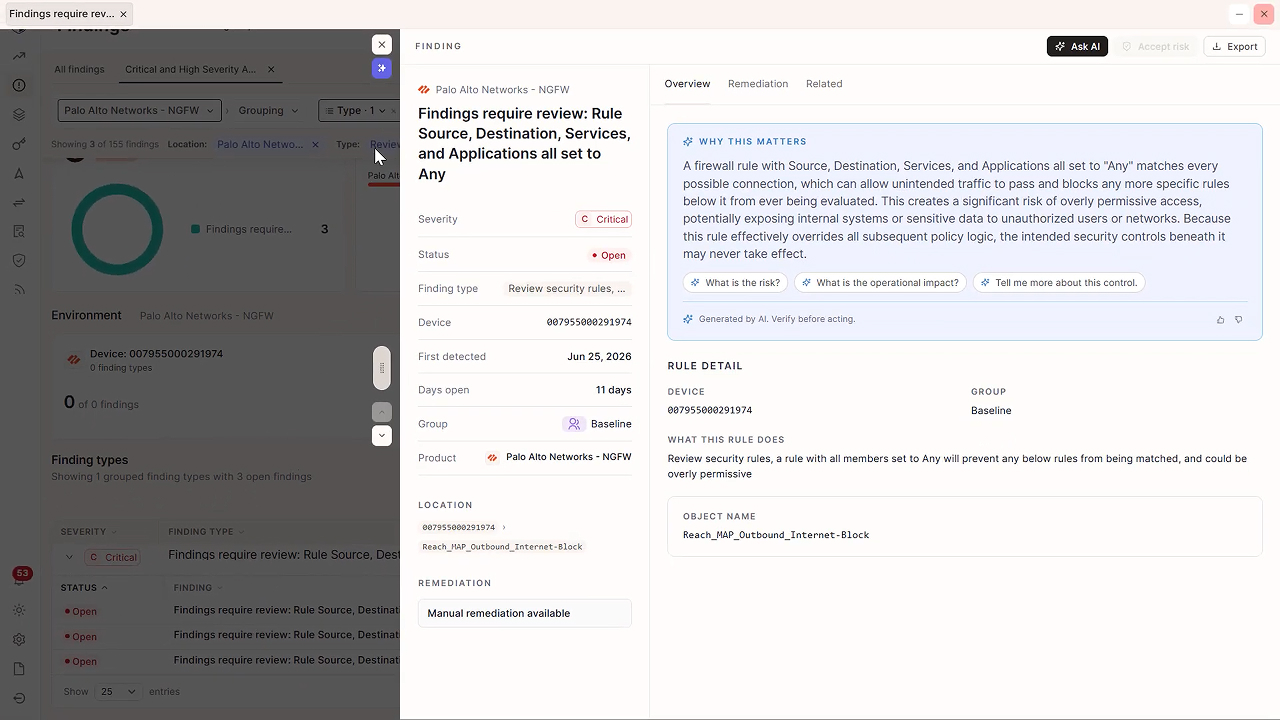Viewport: 1280px width, 720px height.
Task: Click the purple AI sparkle button
Action: [x=382, y=68]
